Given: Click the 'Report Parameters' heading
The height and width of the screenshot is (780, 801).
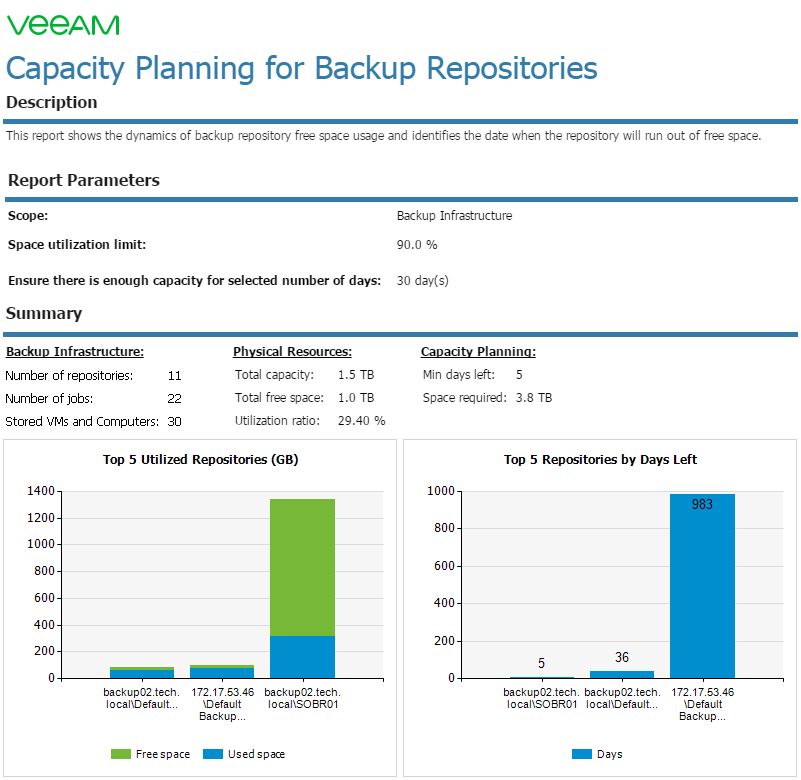Looking at the screenshot, I should point(84,180).
